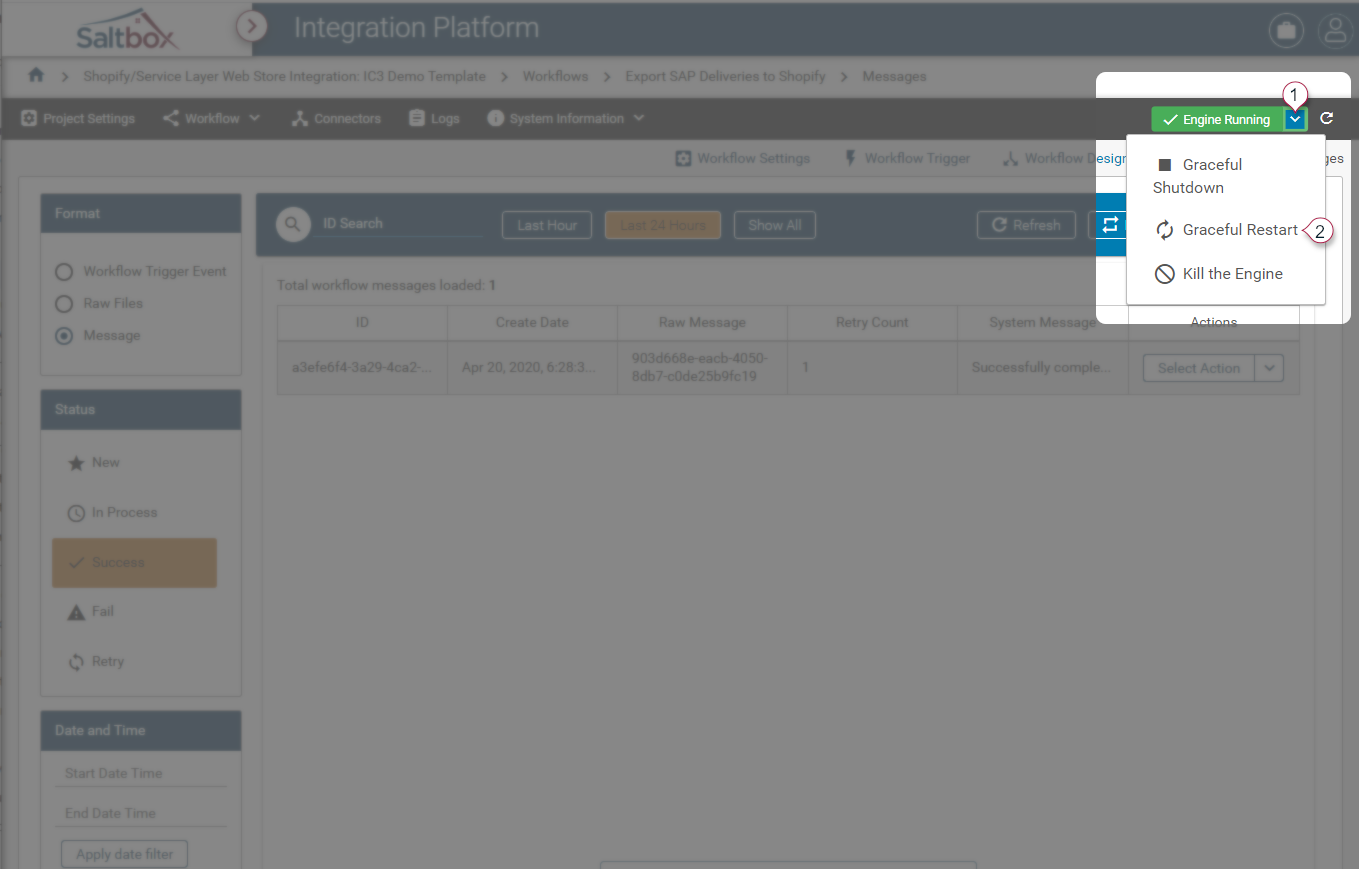This screenshot has height=869, width=1359.
Task: Show messages from the Last 24 Hours
Action: tap(663, 225)
